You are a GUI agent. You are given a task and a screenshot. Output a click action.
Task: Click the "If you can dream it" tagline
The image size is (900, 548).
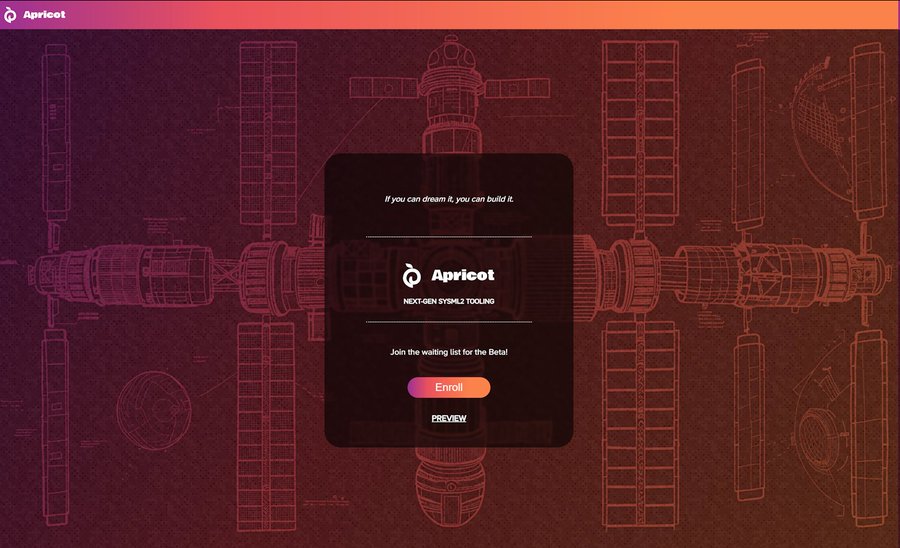[449, 199]
